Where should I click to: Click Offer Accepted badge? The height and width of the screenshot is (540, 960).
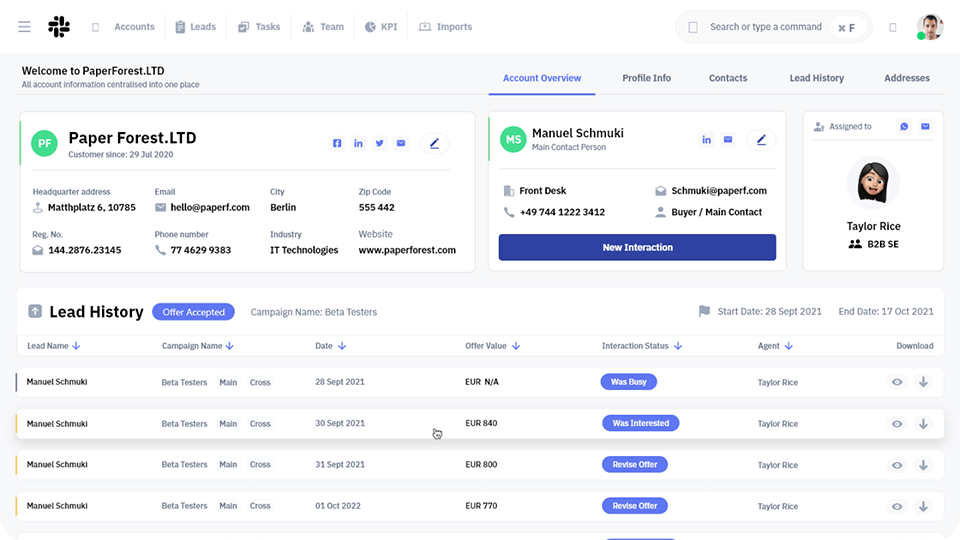point(193,312)
